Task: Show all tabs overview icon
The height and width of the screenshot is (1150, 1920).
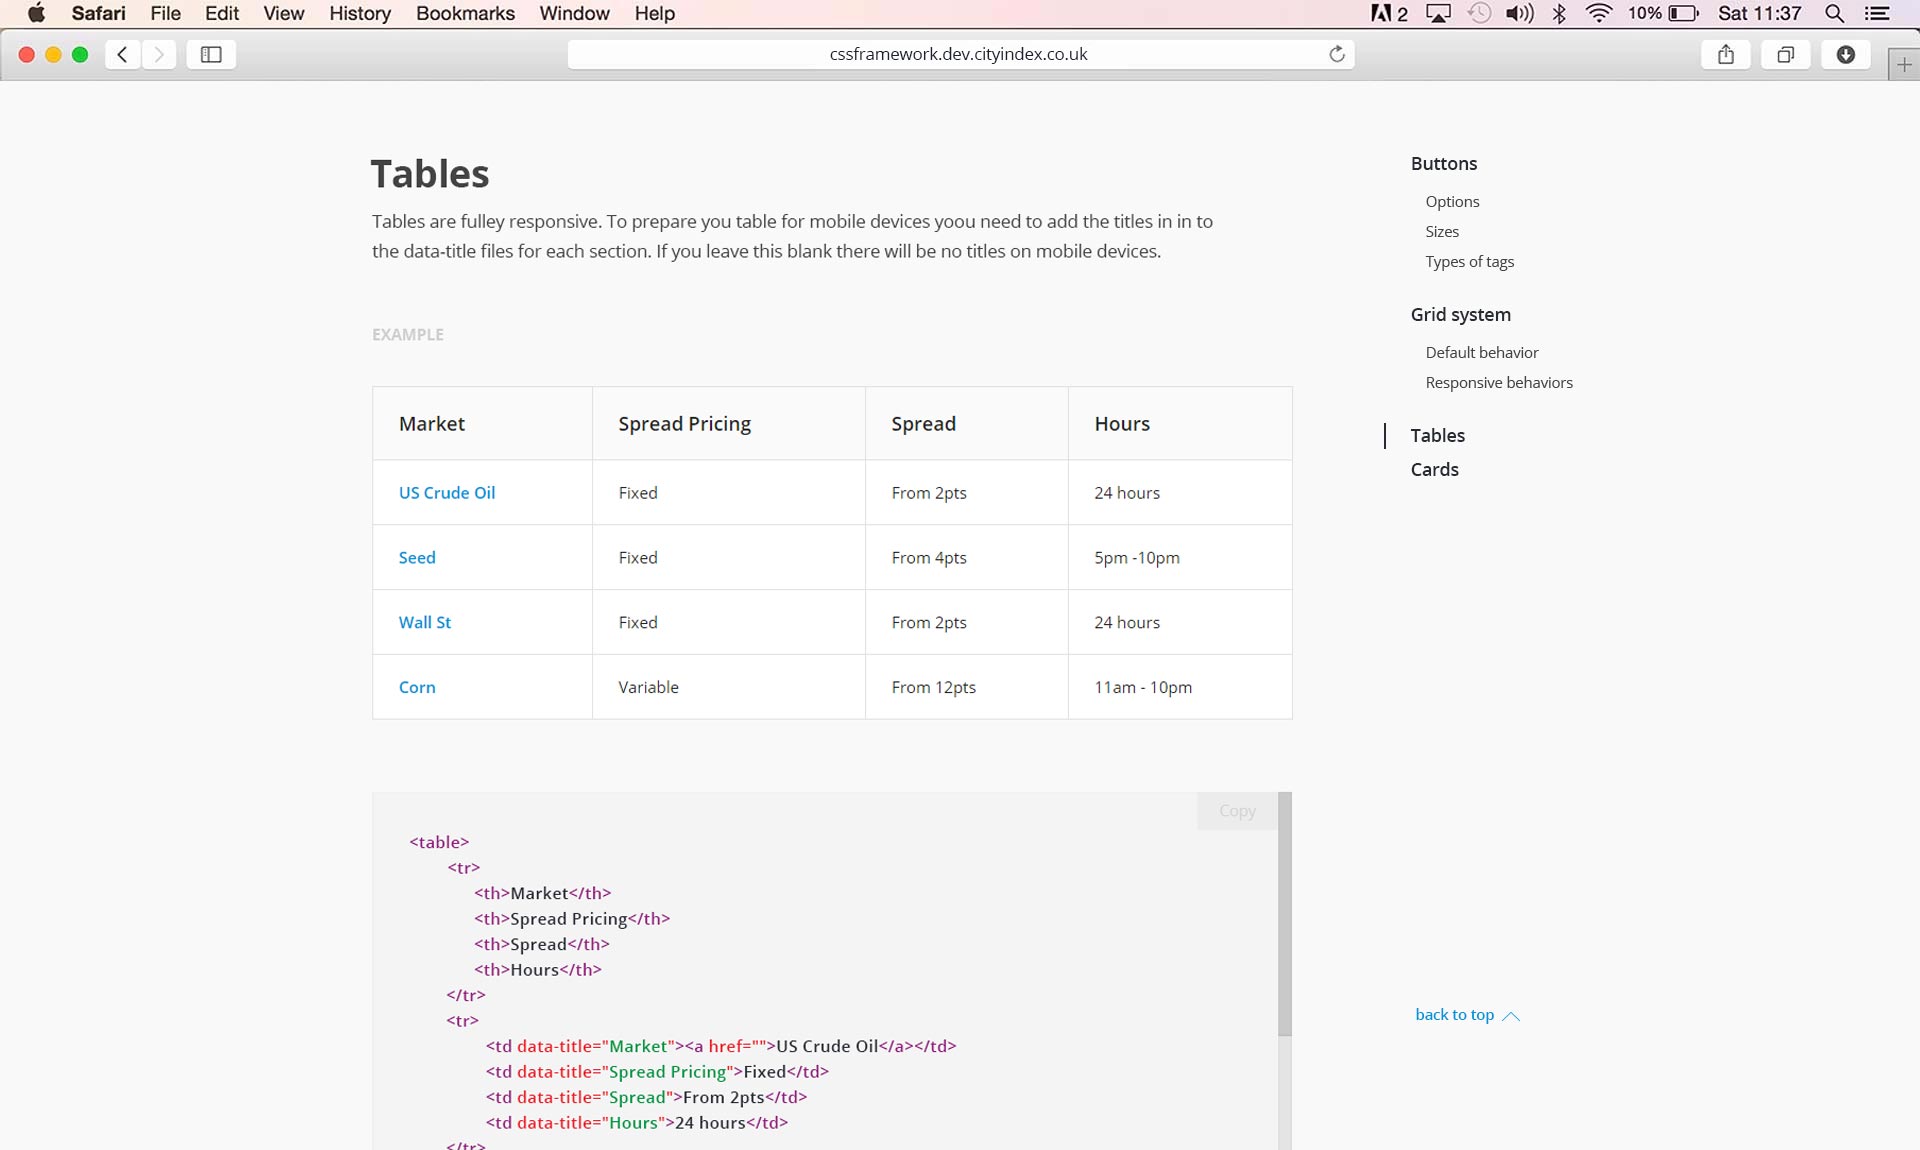Action: pyautogui.click(x=1785, y=55)
